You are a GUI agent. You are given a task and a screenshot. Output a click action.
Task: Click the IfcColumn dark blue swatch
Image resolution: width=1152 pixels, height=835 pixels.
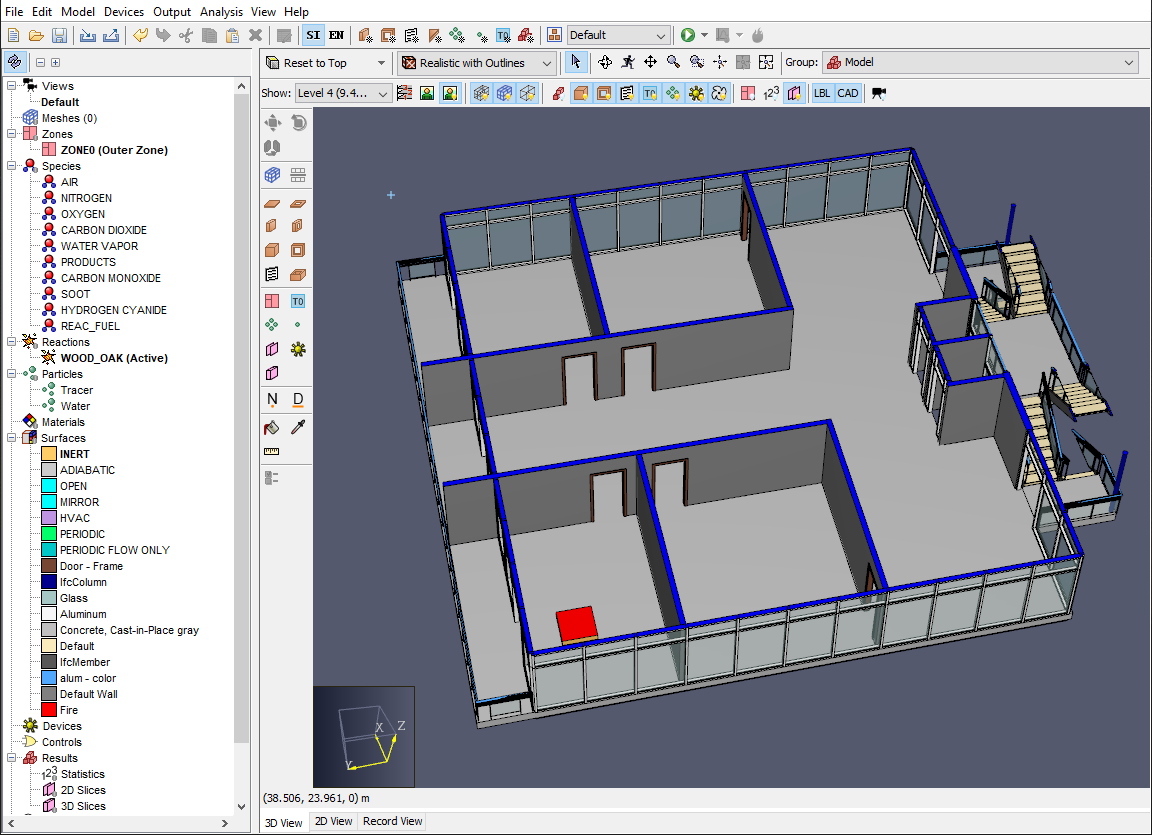click(x=49, y=582)
